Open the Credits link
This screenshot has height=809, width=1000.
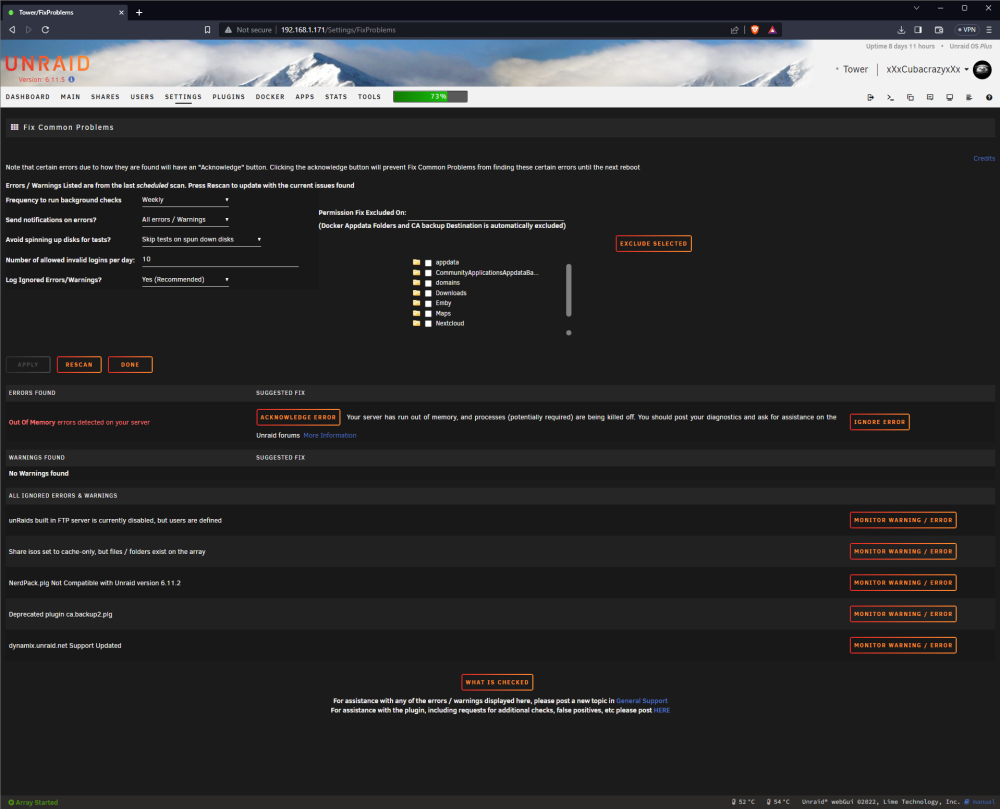pyautogui.click(x=984, y=159)
